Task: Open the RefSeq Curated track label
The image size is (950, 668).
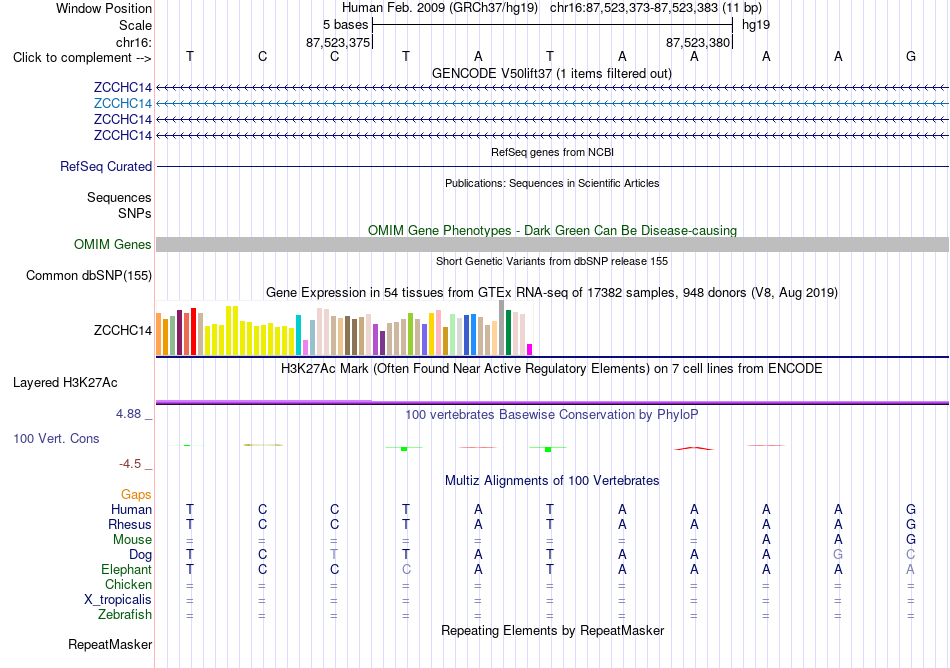Action: [106, 167]
